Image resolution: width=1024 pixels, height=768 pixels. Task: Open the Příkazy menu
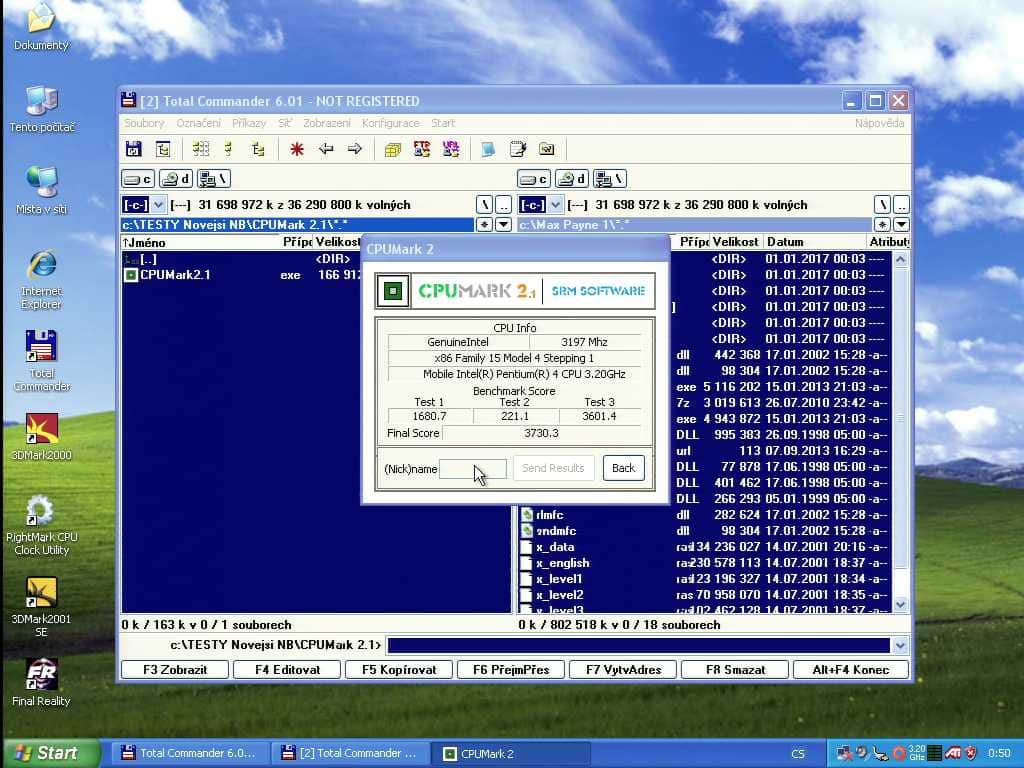[x=249, y=123]
